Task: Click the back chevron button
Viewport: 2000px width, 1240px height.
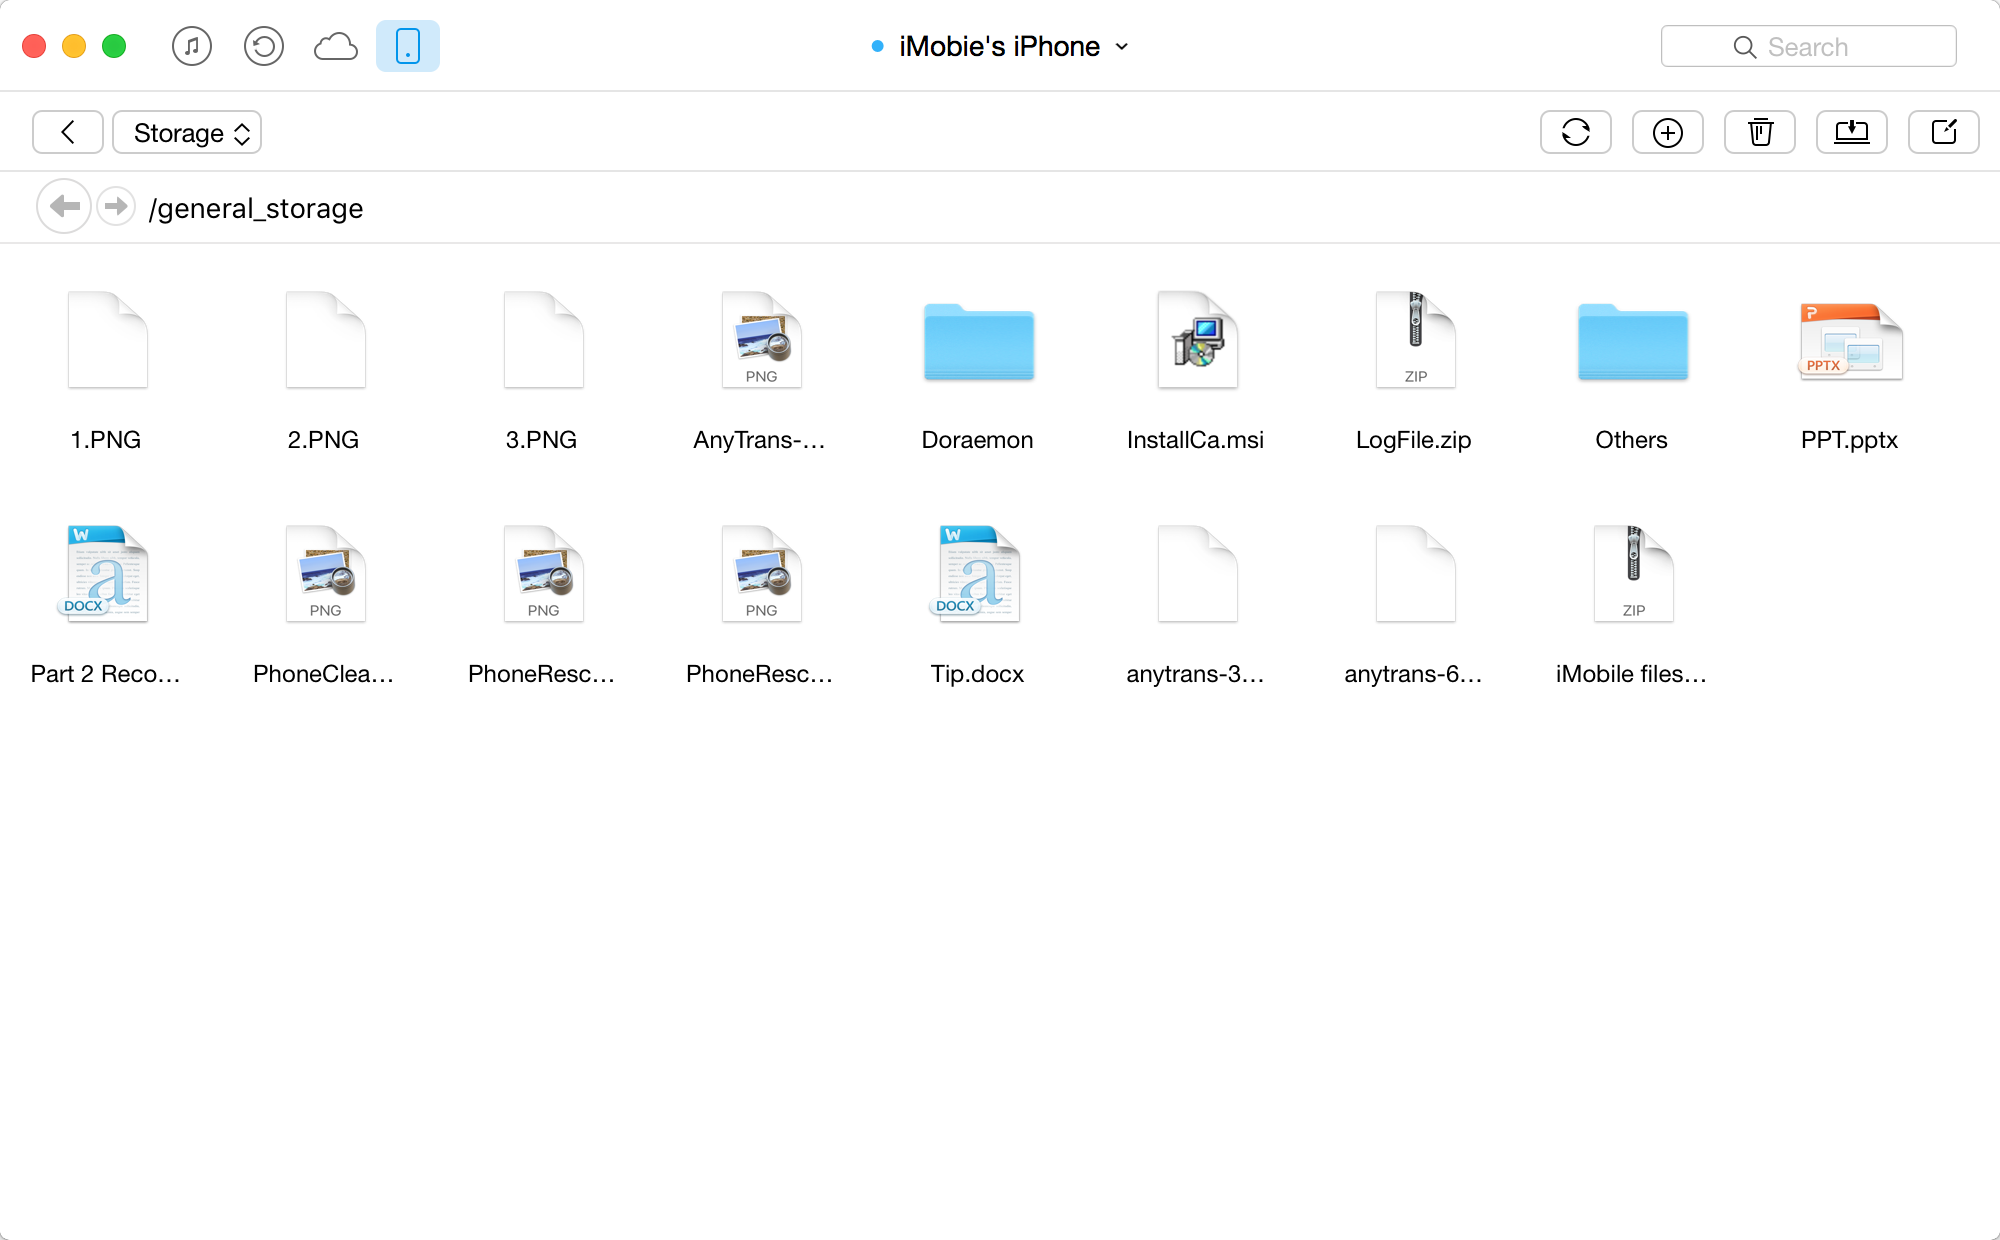Action: coord(68,132)
